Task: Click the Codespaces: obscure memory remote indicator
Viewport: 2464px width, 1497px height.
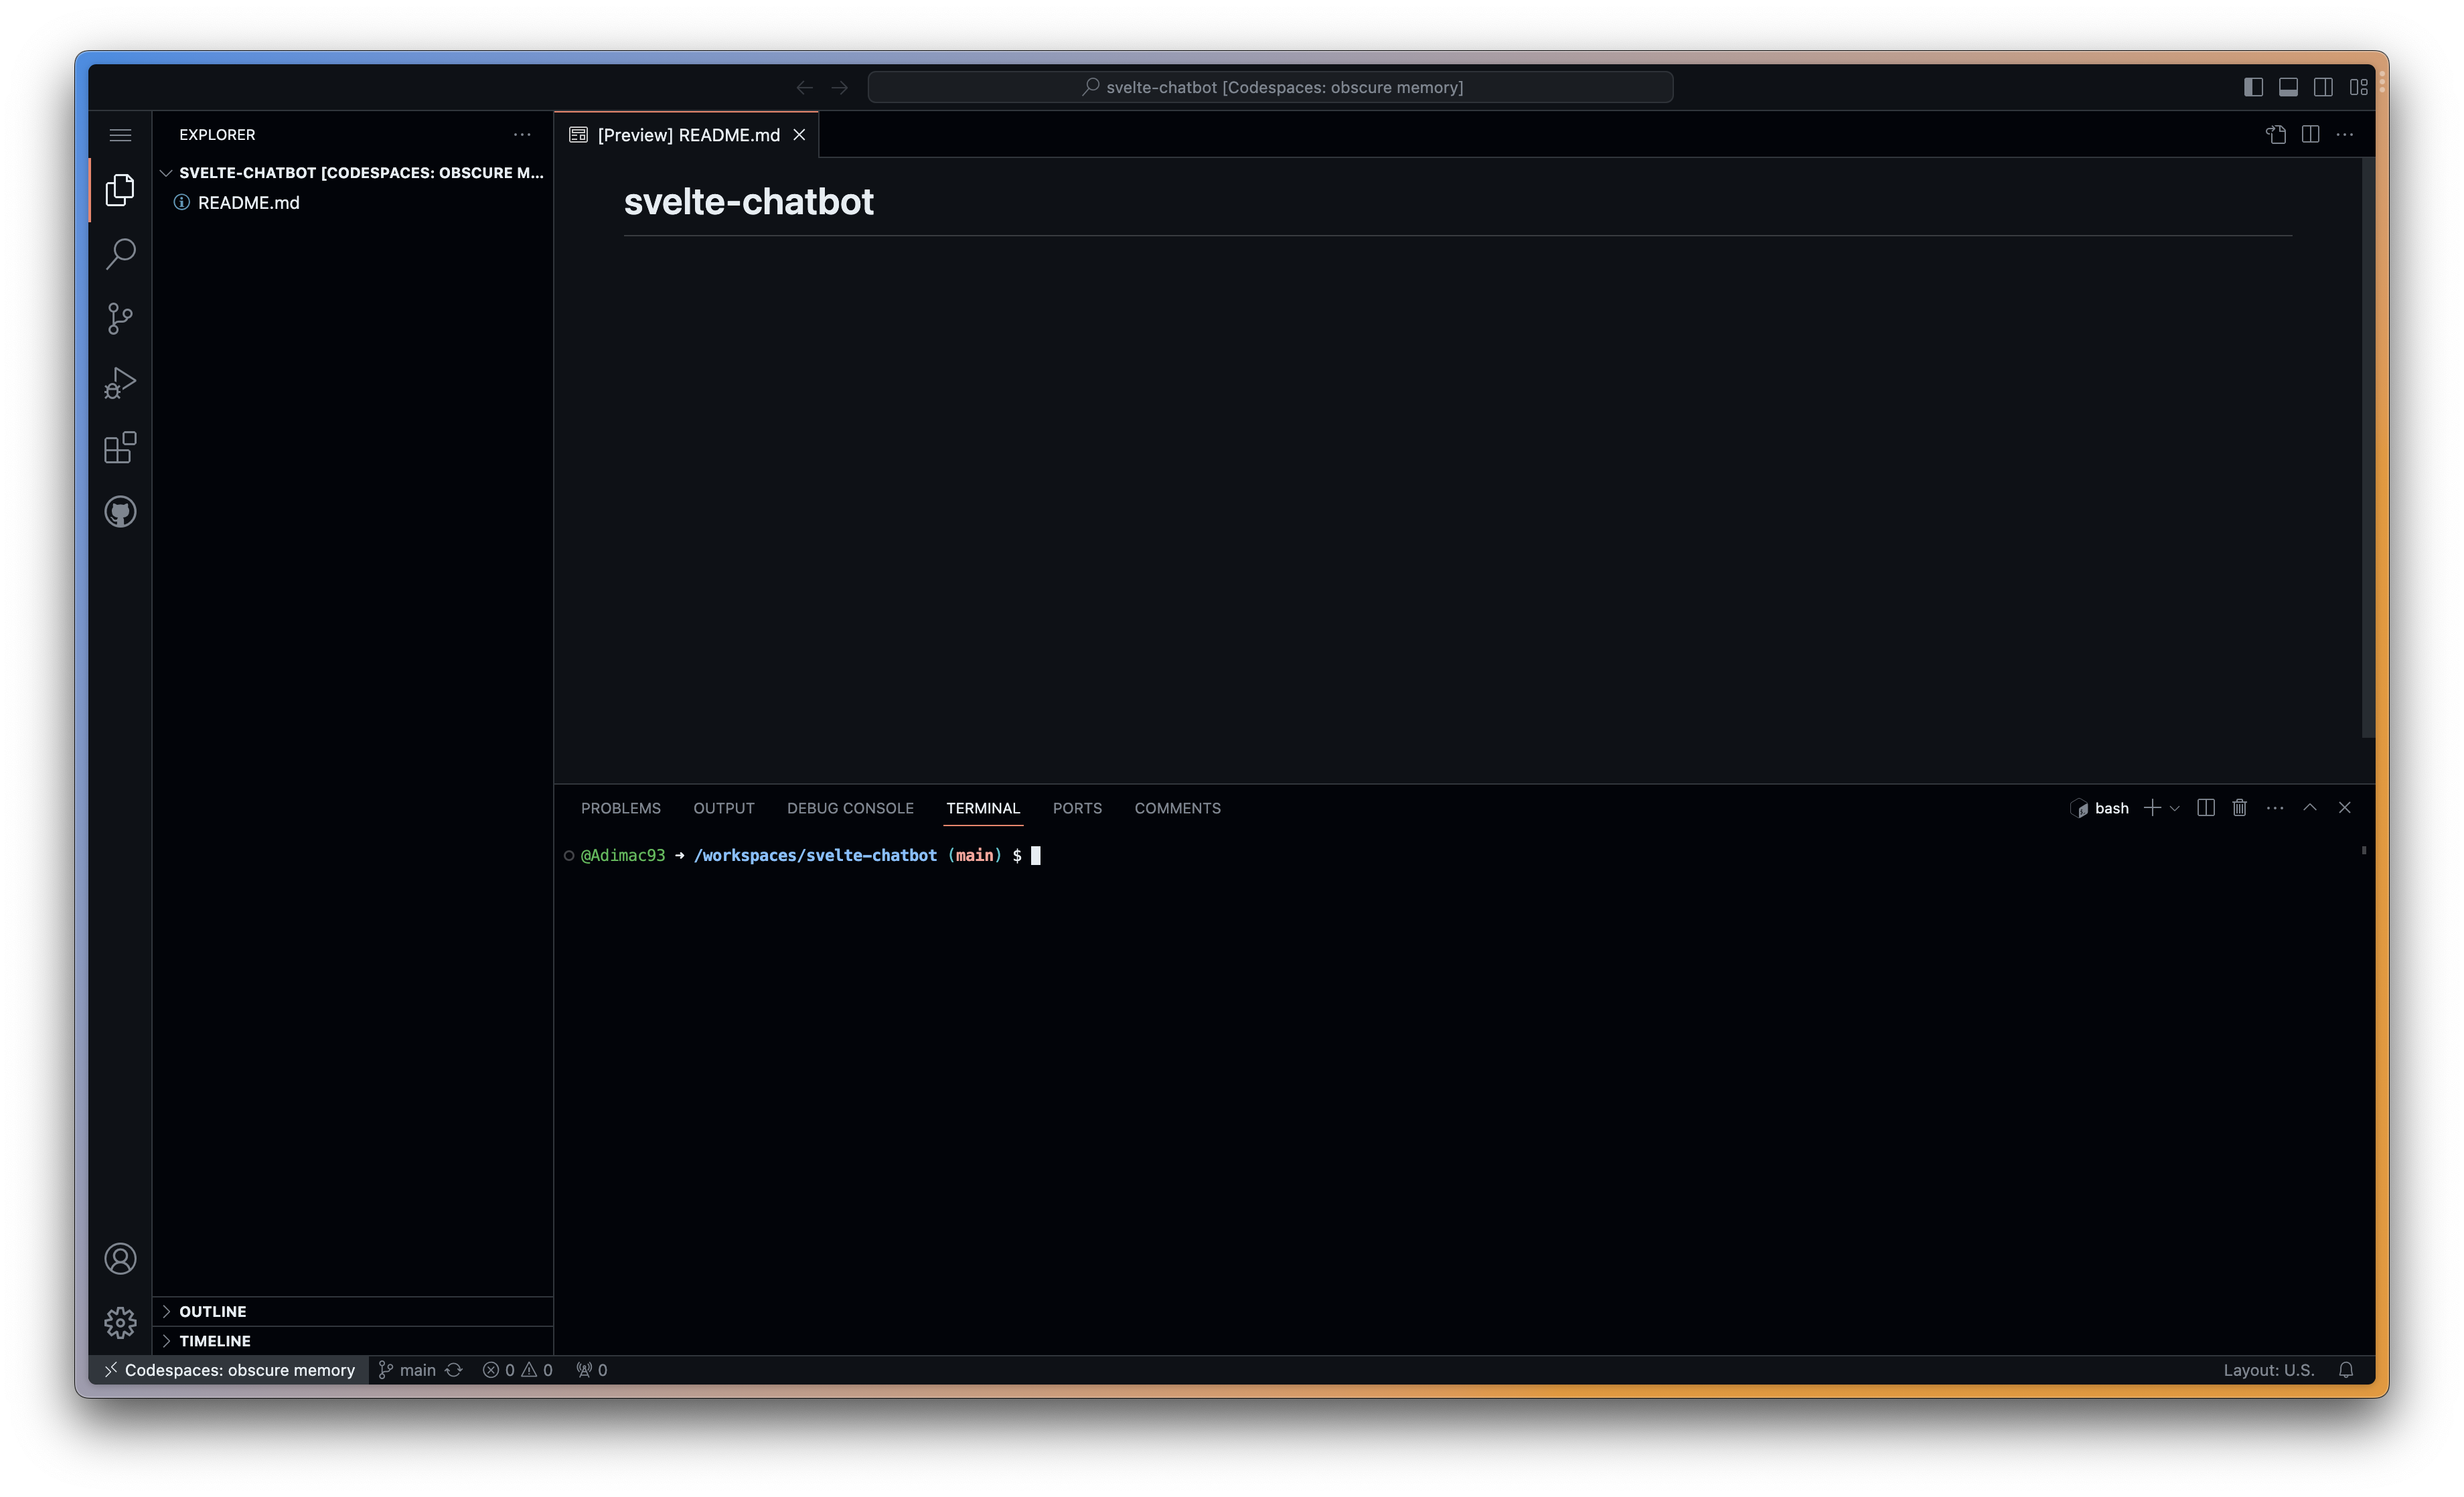Action: pos(229,1369)
